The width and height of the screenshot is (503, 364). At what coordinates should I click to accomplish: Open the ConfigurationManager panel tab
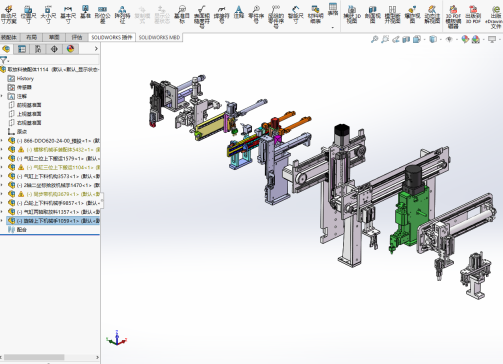(x=38, y=49)
